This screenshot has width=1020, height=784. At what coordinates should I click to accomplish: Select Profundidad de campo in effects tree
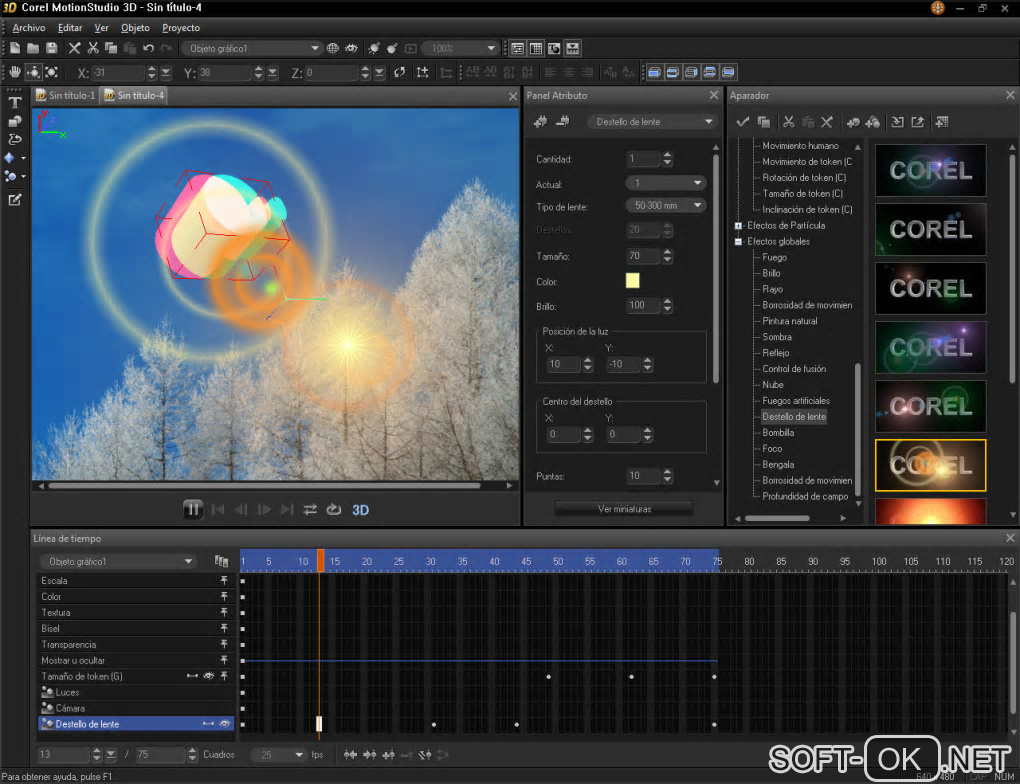point(805,496)
